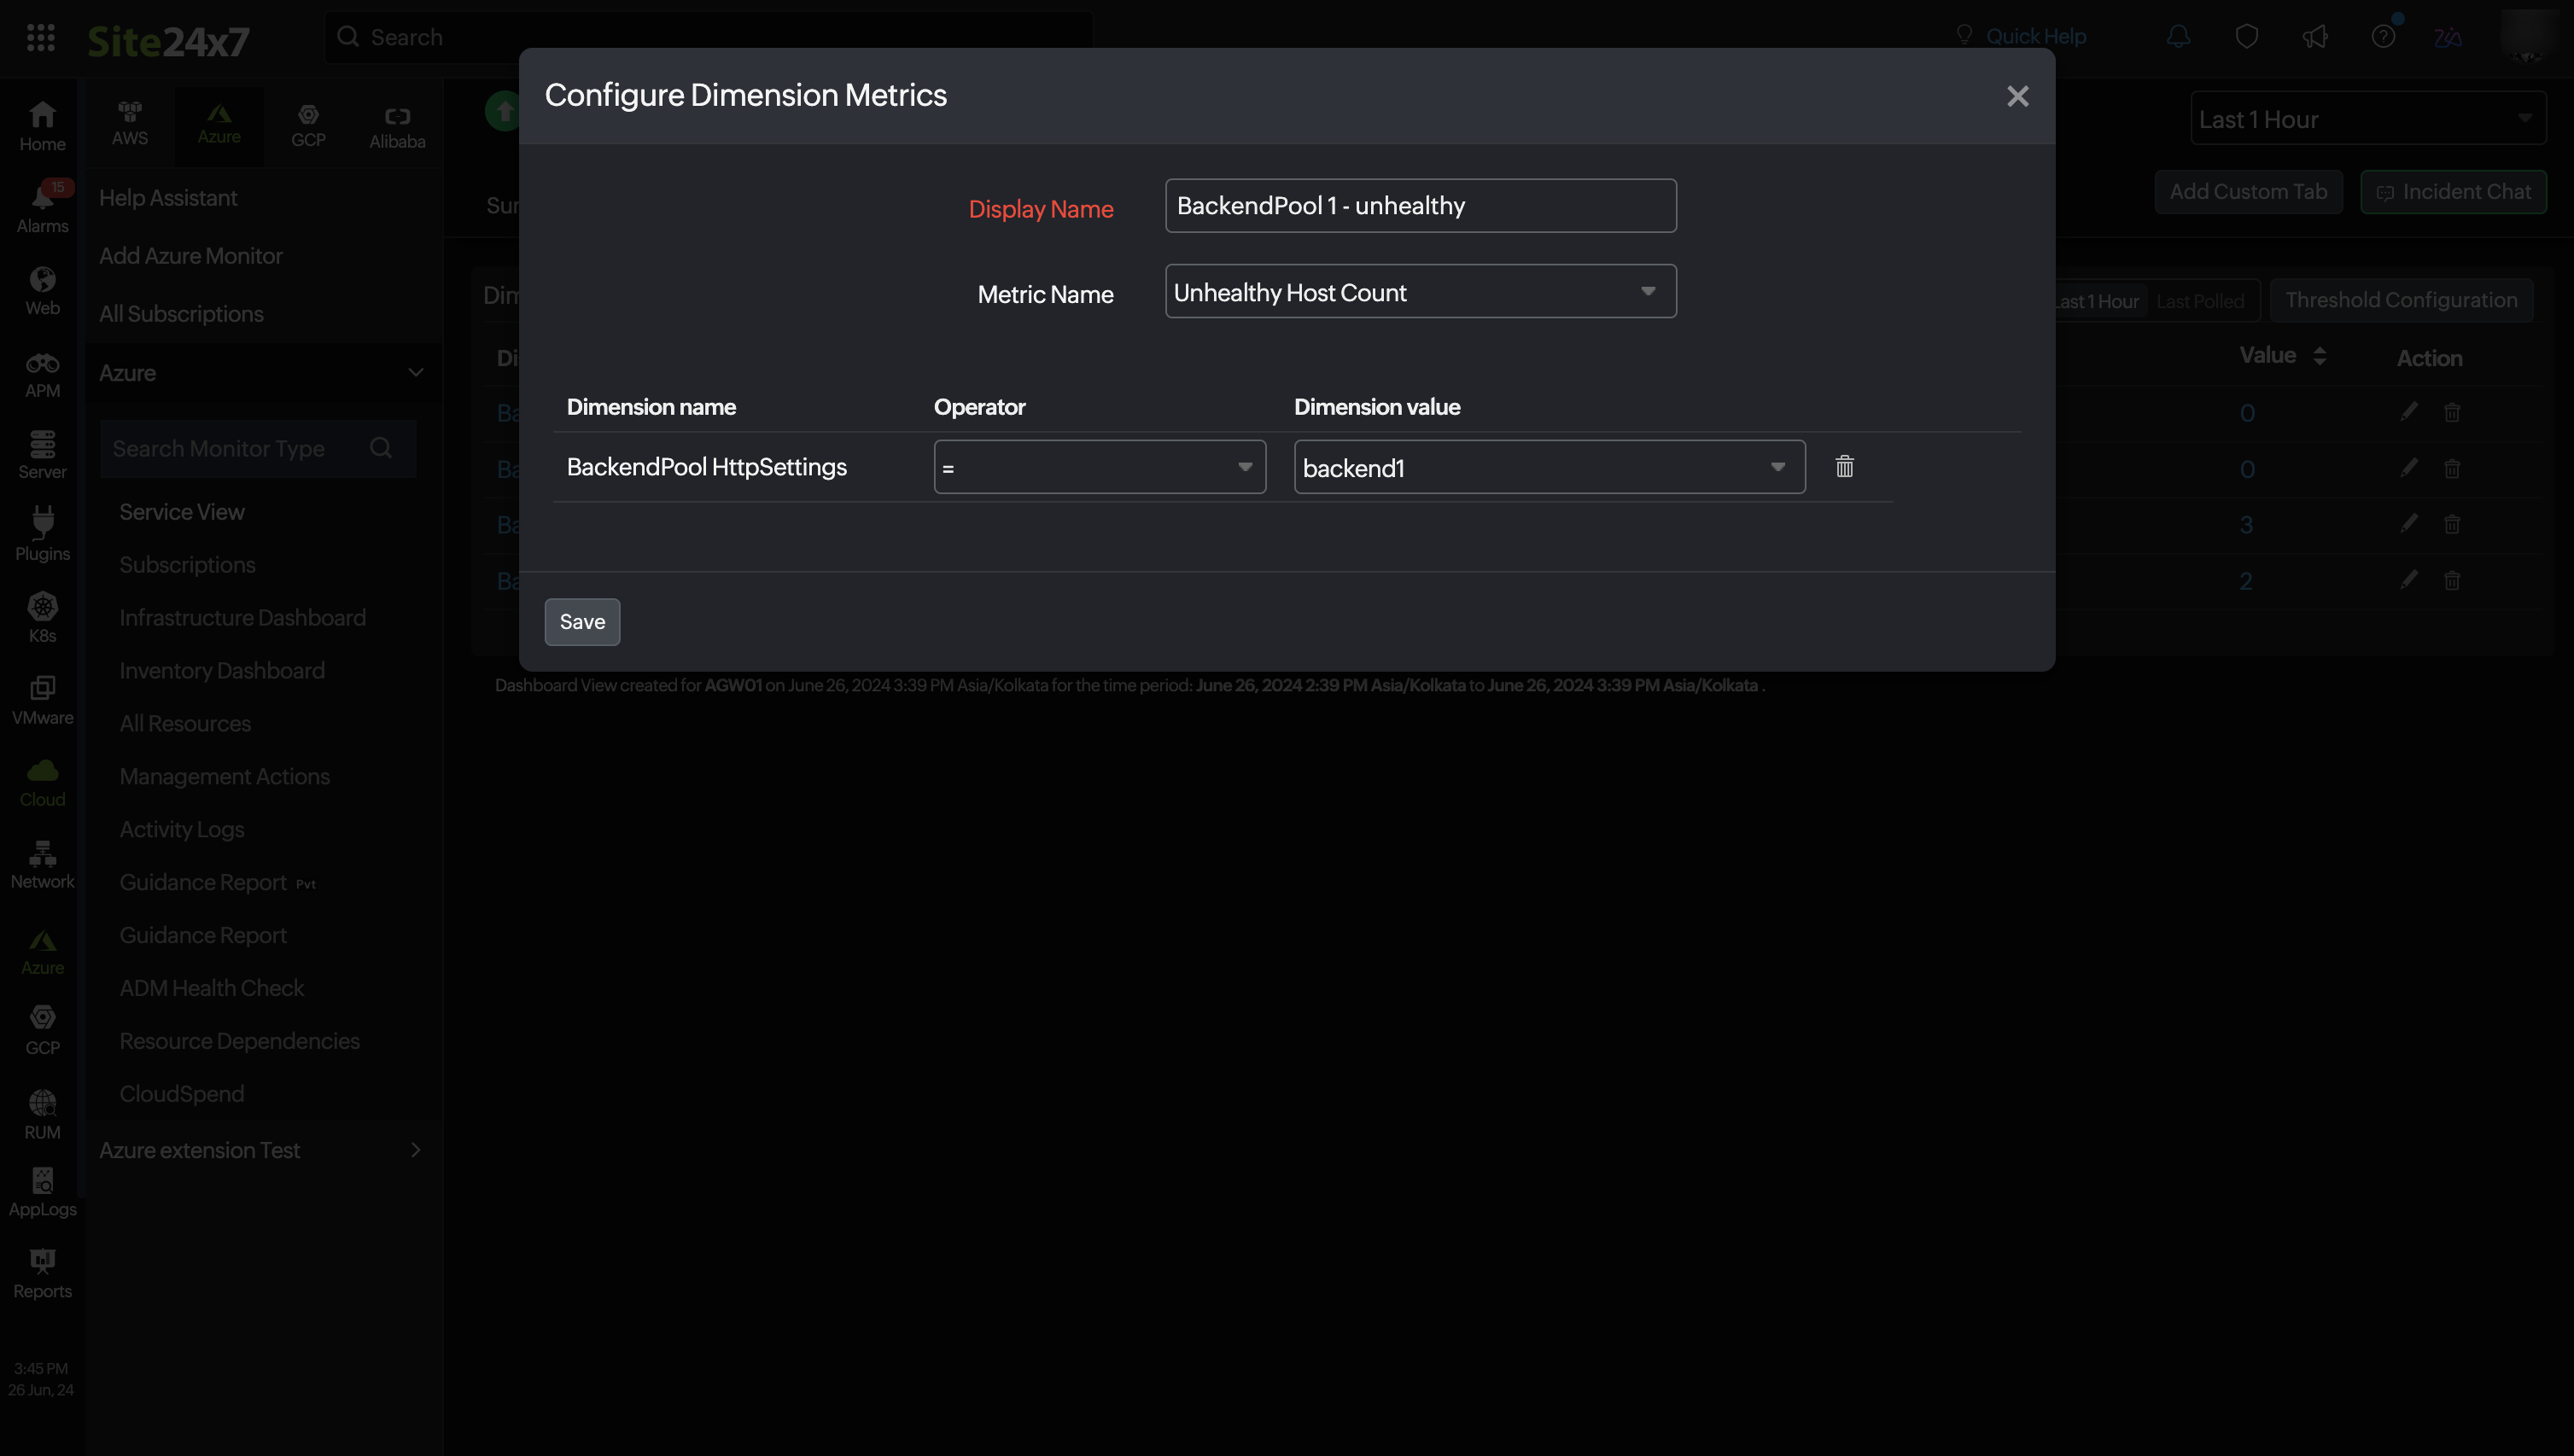
Task: Open the Alarms section in sidebar
Action: (x=42, y=207)
